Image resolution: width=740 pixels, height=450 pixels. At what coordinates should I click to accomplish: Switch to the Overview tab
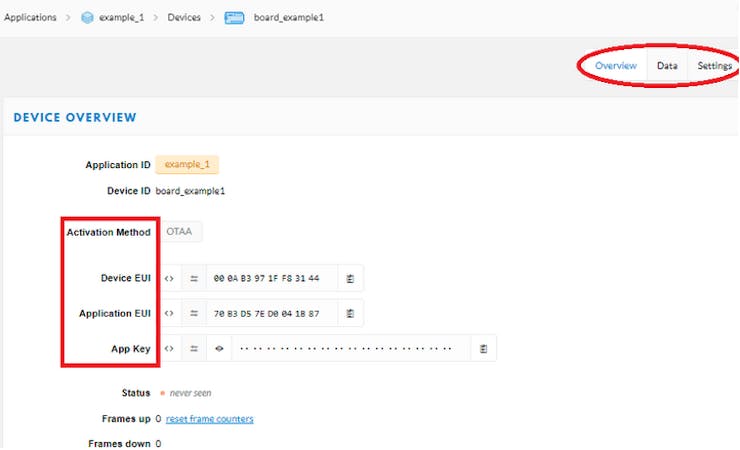(616, 66)
